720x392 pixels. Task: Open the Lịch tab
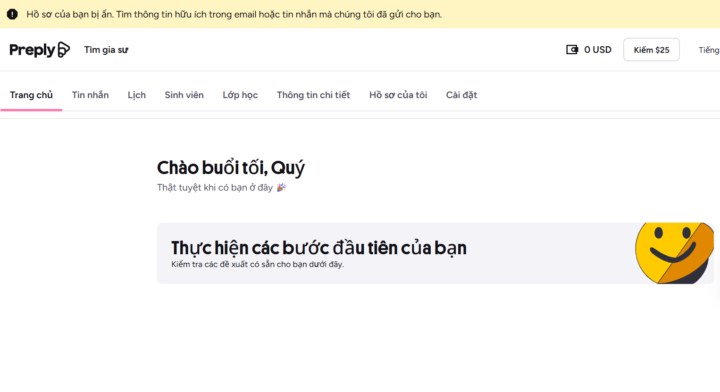[x=136, y=95]
